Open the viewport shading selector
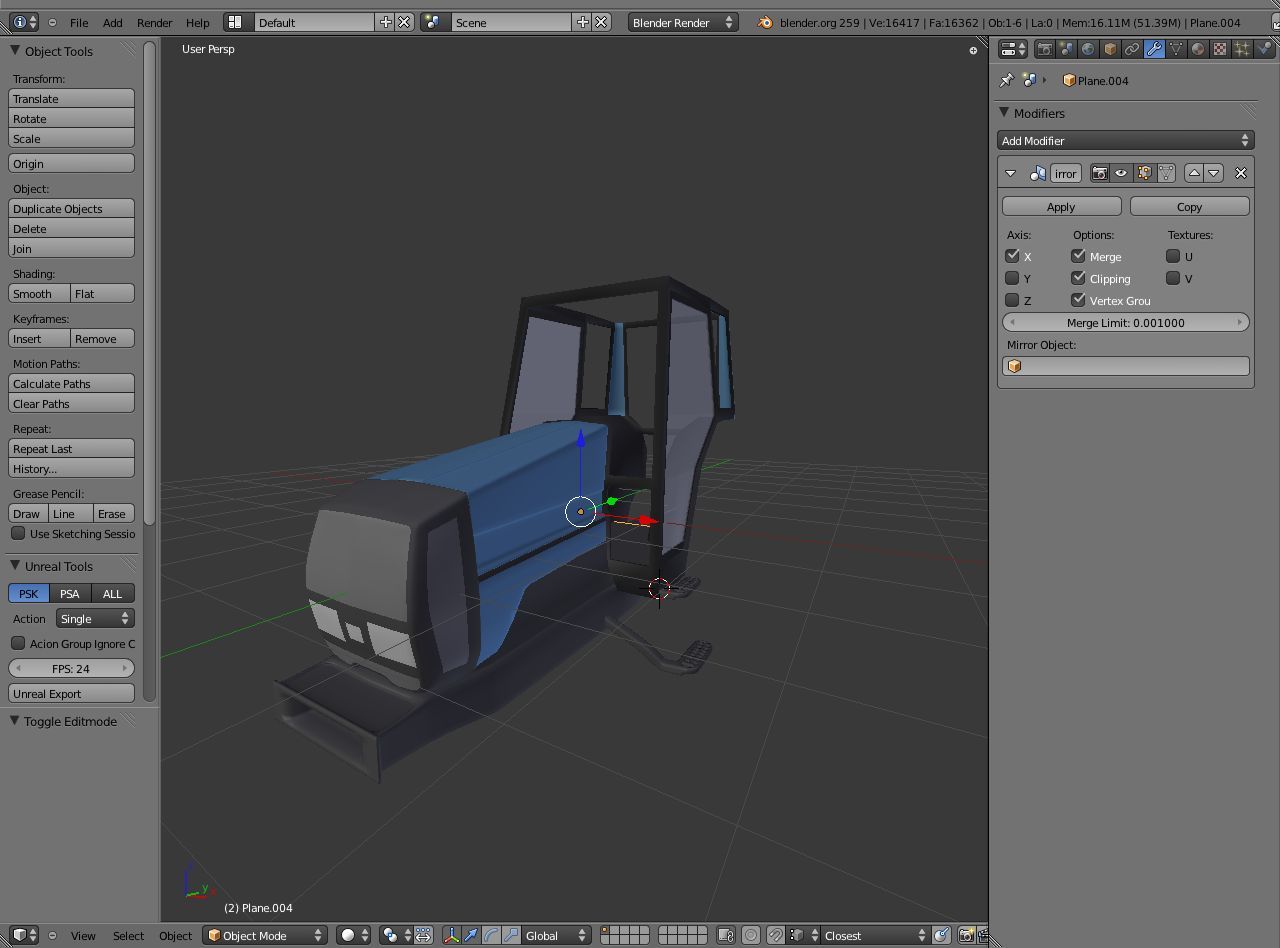The width and height of the screenshot is (1280, 948). [353, 935]
